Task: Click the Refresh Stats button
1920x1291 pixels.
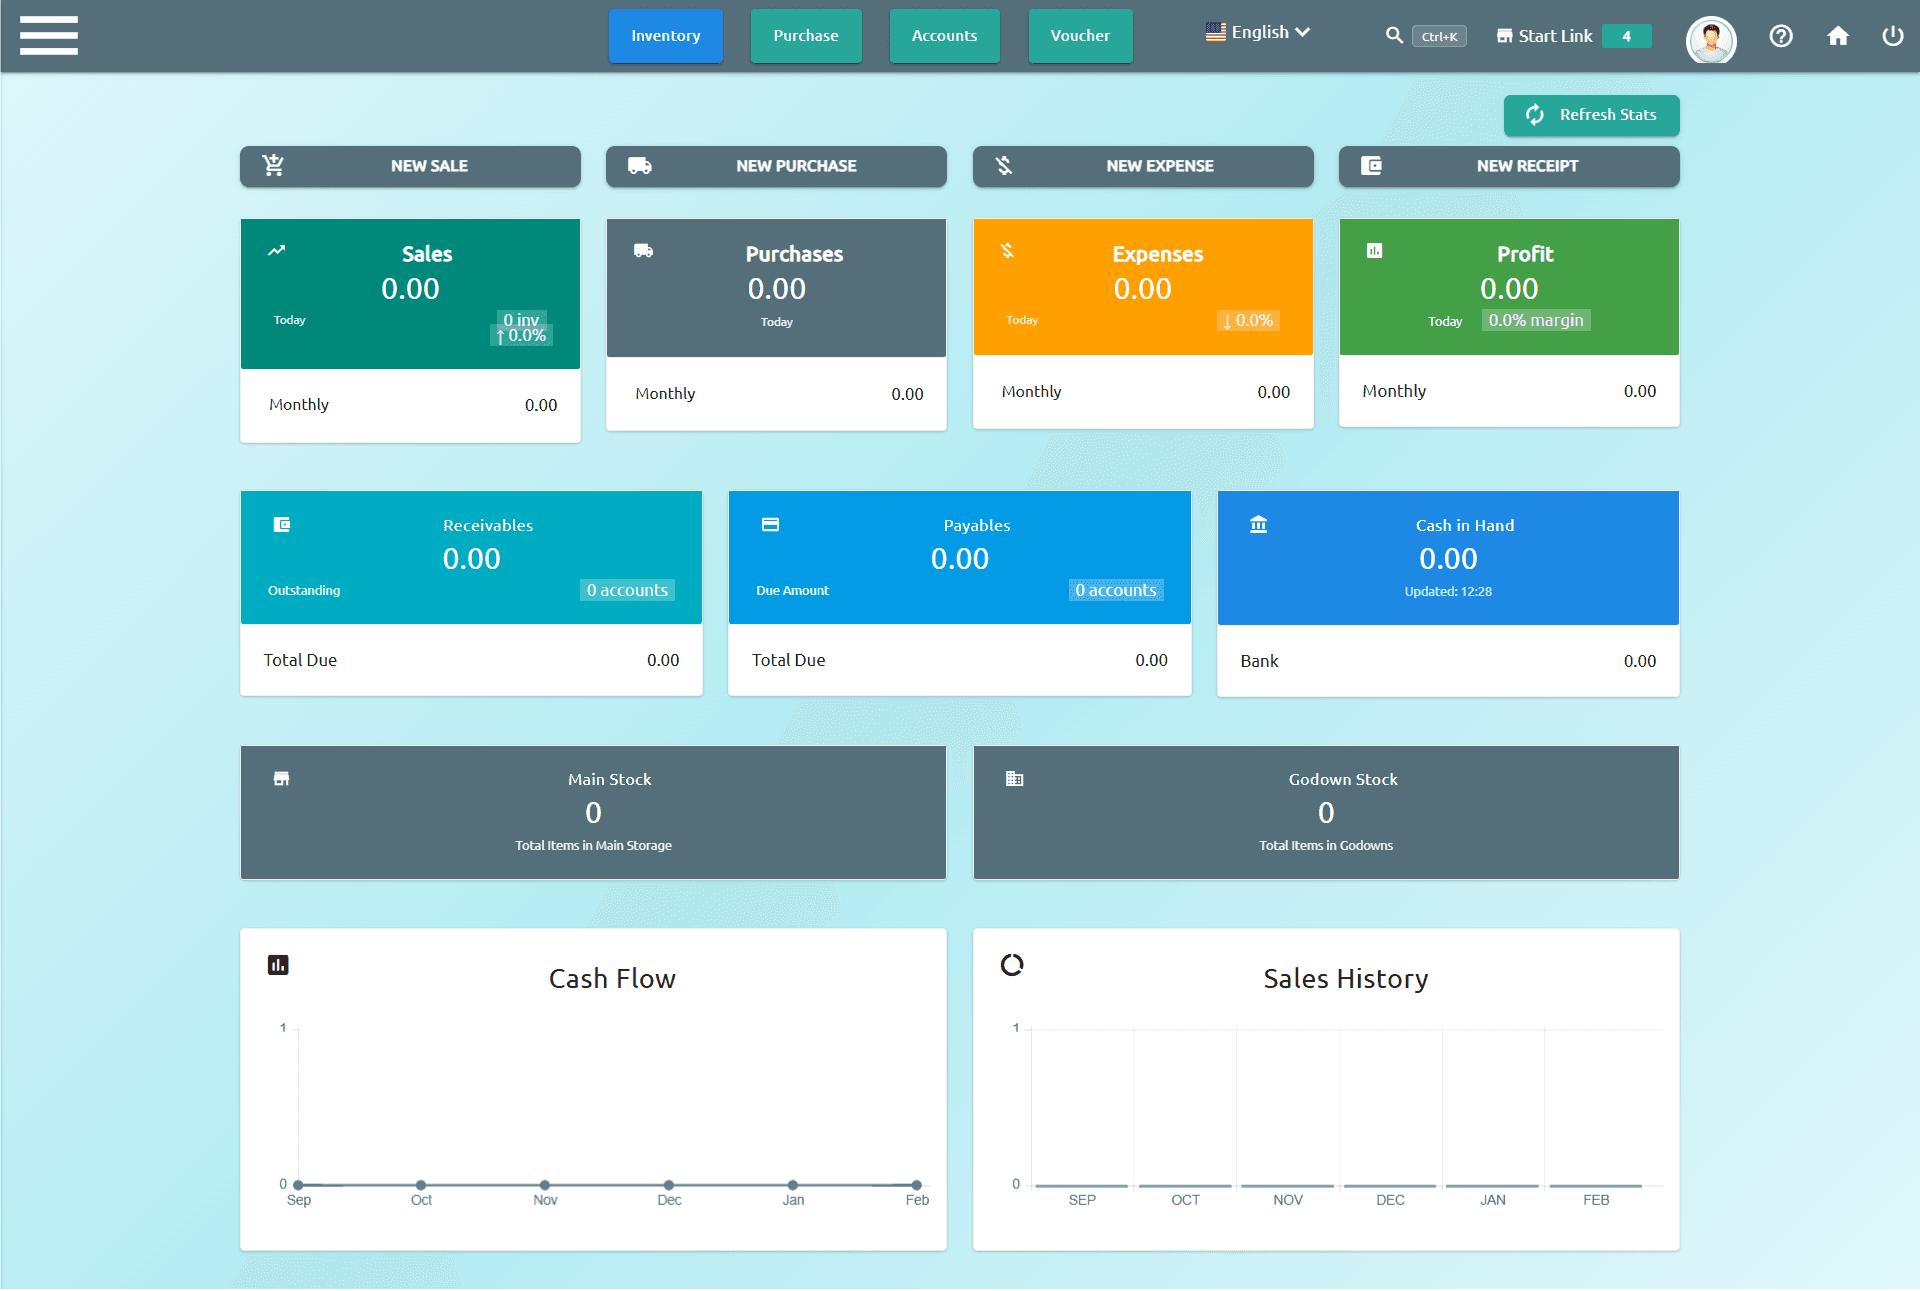Action: point(1591,115)
